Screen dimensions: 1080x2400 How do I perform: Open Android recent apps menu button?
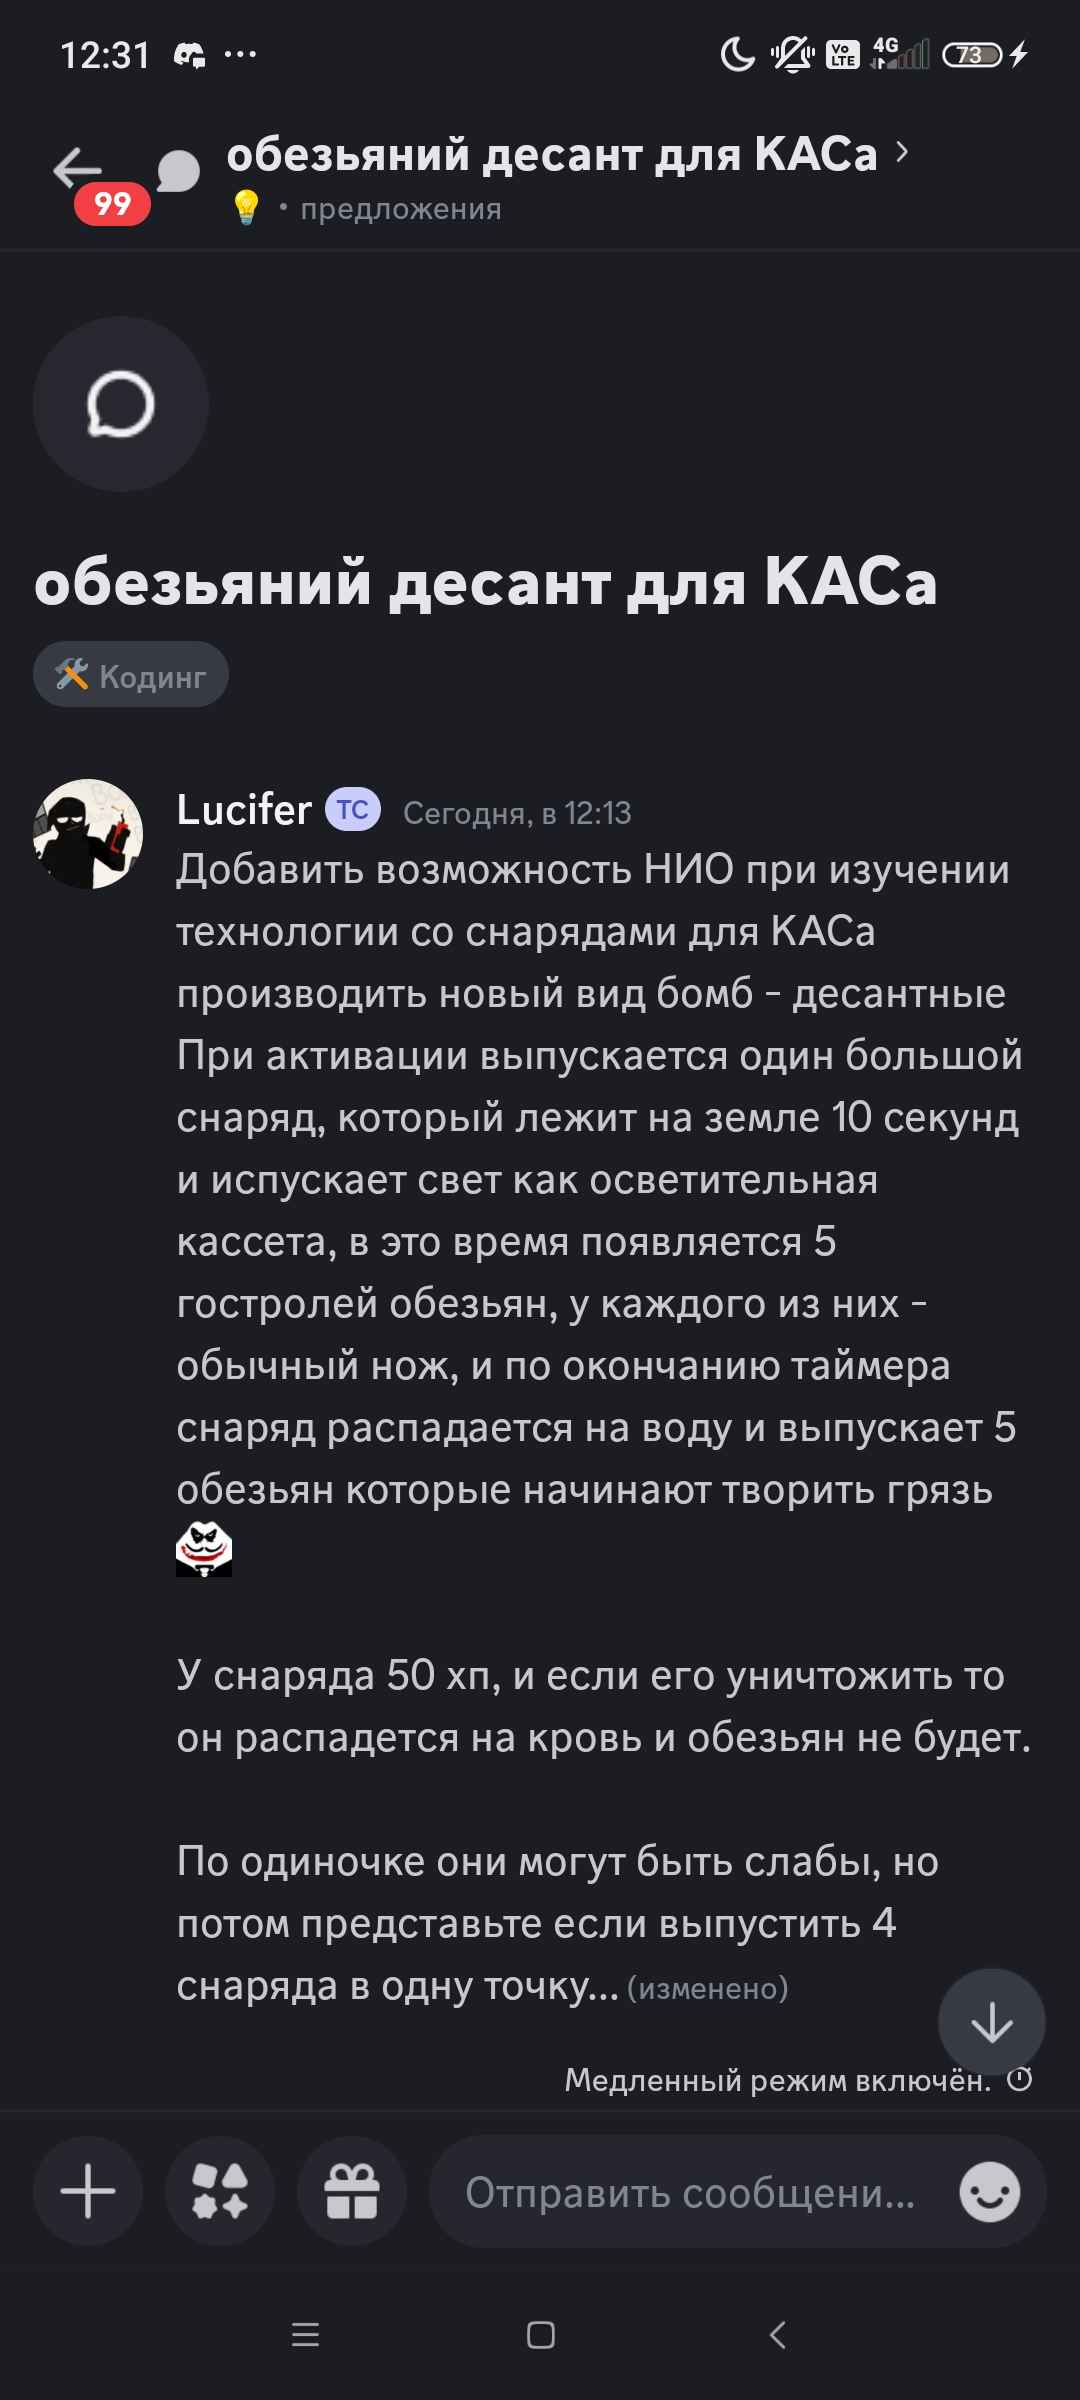[305, 2335]
